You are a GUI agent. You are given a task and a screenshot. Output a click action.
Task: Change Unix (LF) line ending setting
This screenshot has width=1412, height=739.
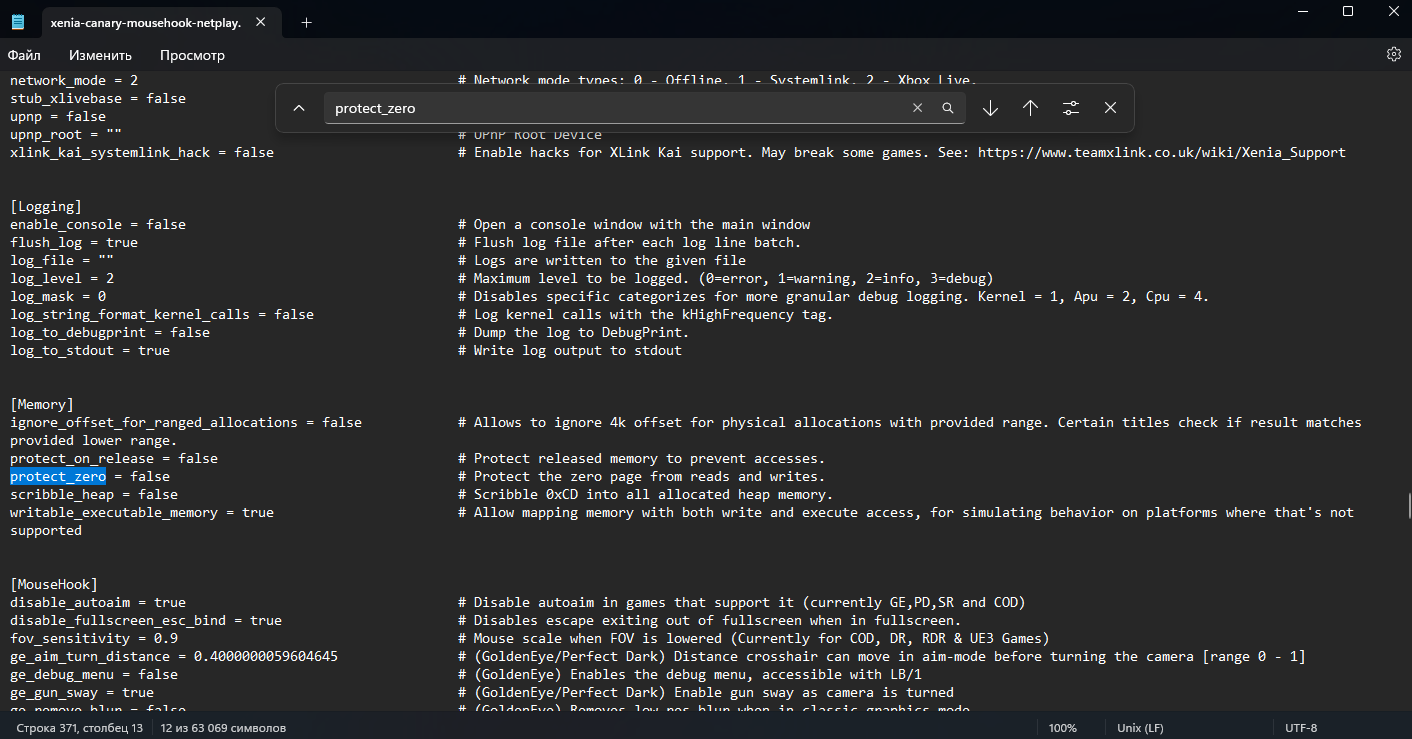(1140, 728)
